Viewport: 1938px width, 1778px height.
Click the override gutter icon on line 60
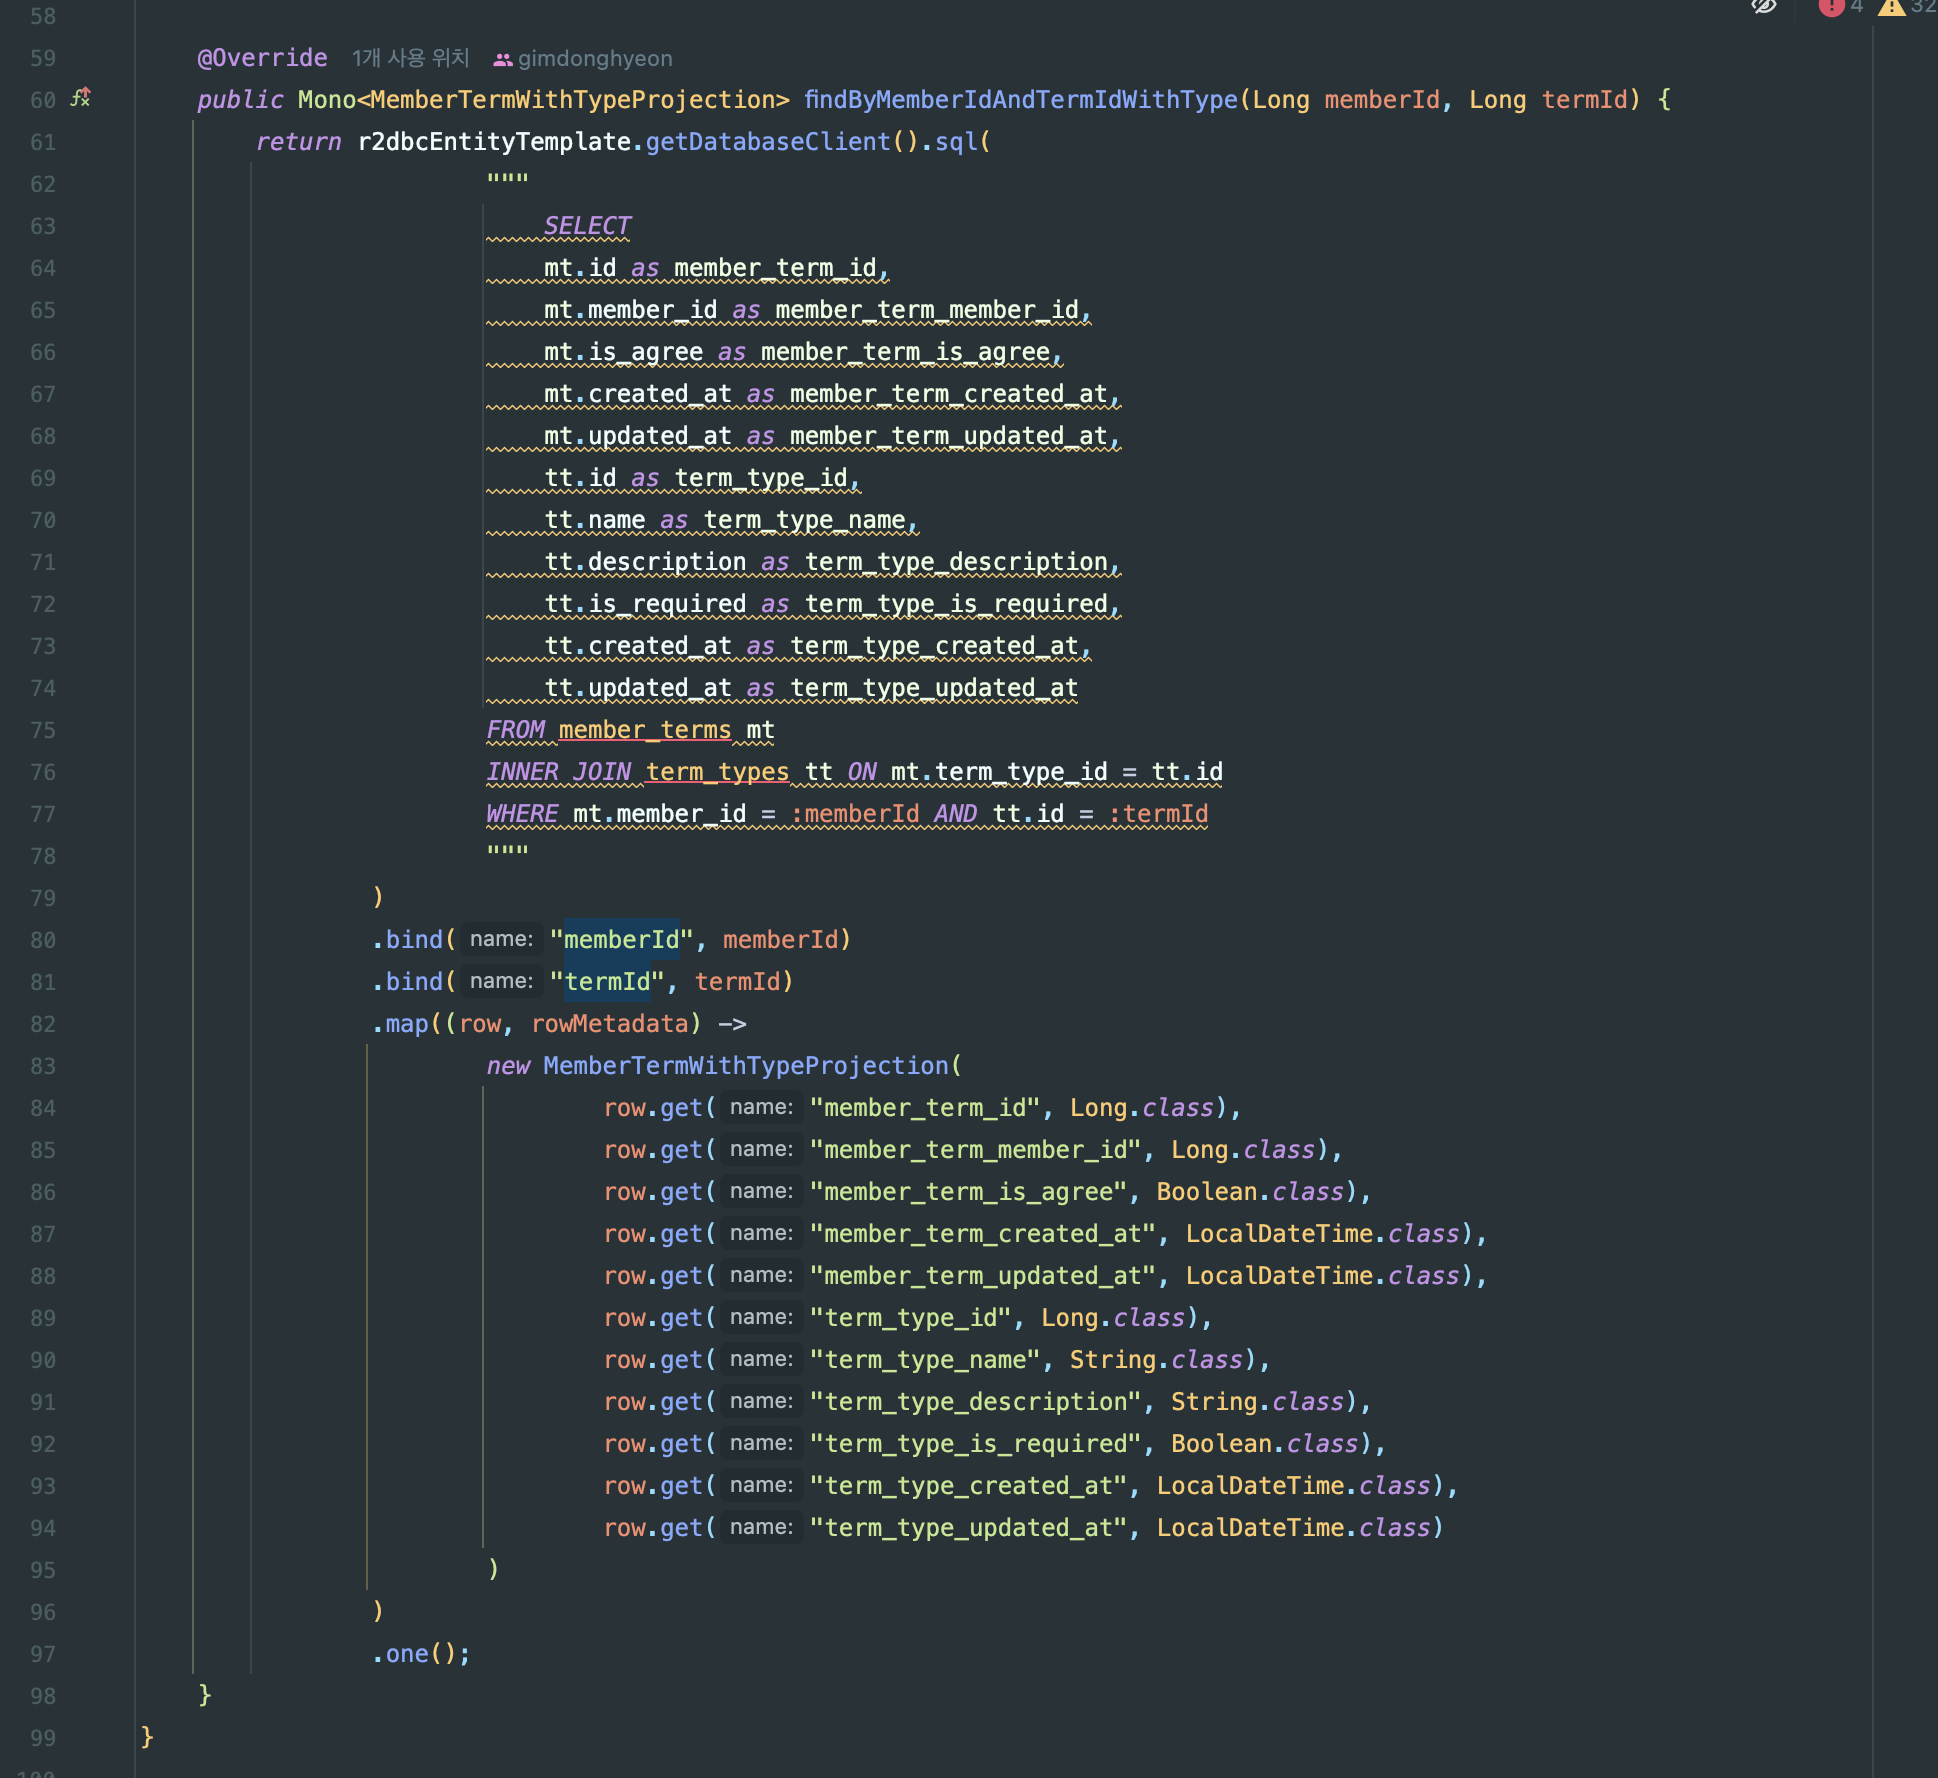[x=80, y=98]
